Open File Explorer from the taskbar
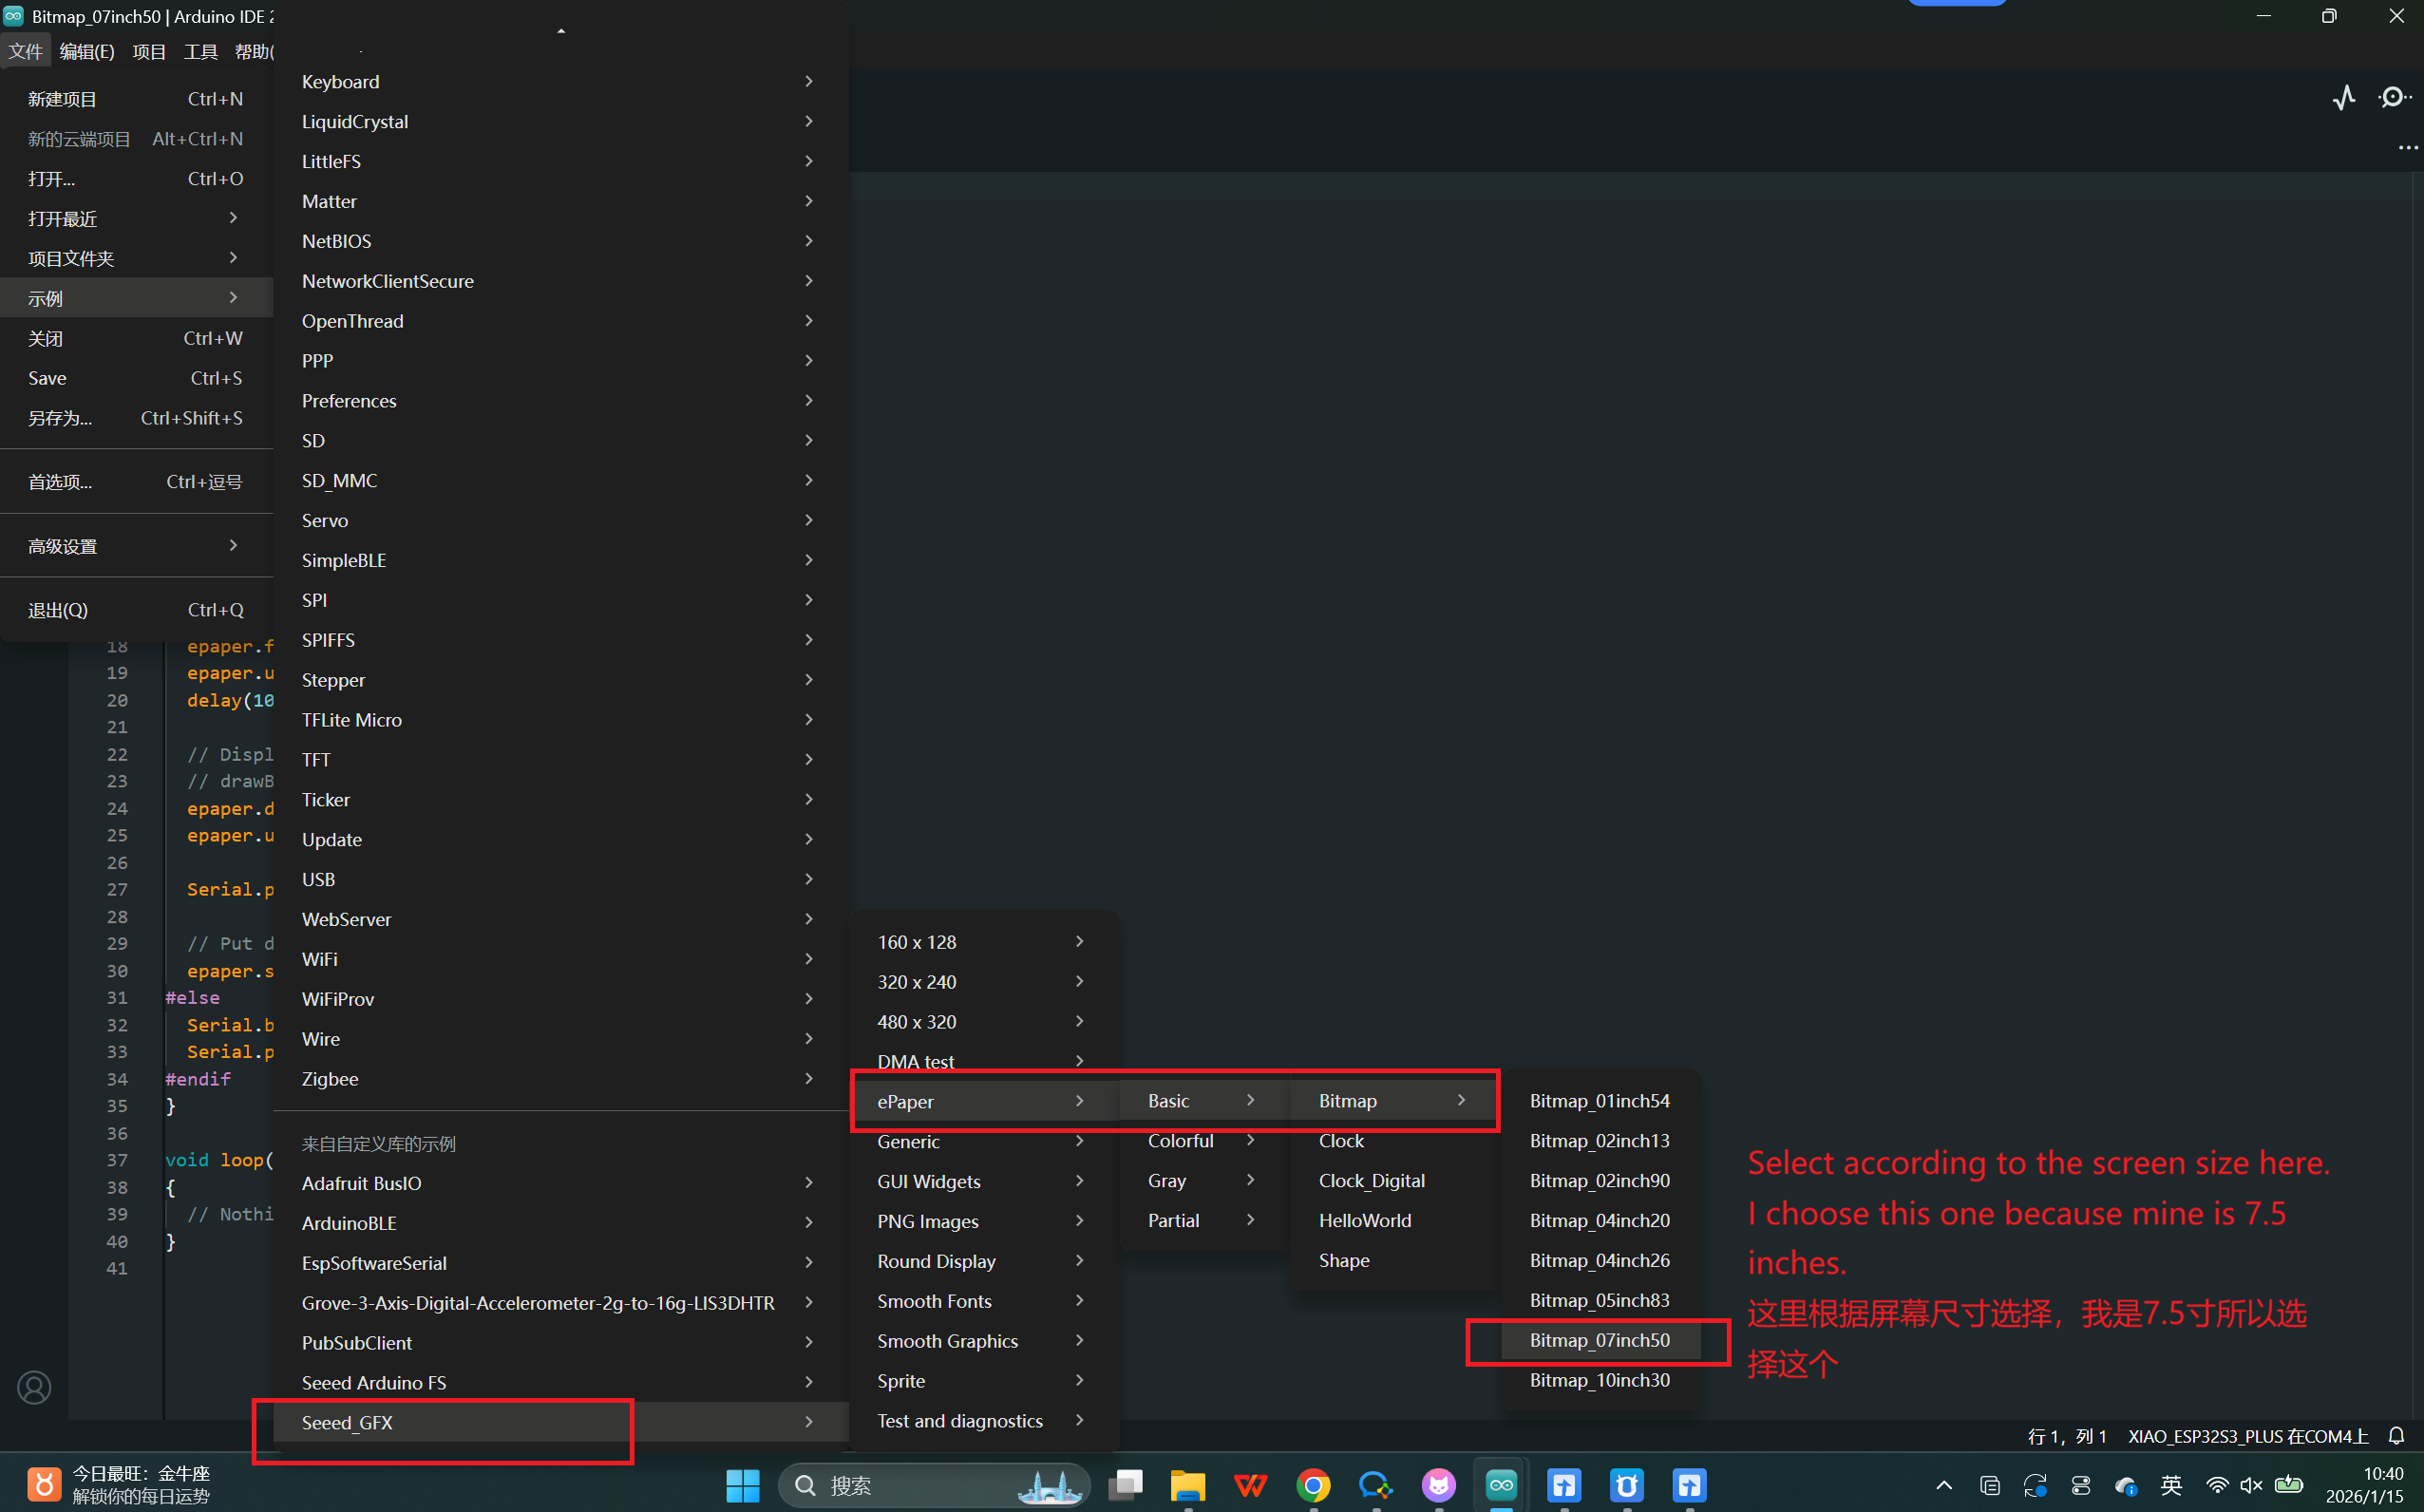The image size is (2424, 1512). (1187, 1485)
